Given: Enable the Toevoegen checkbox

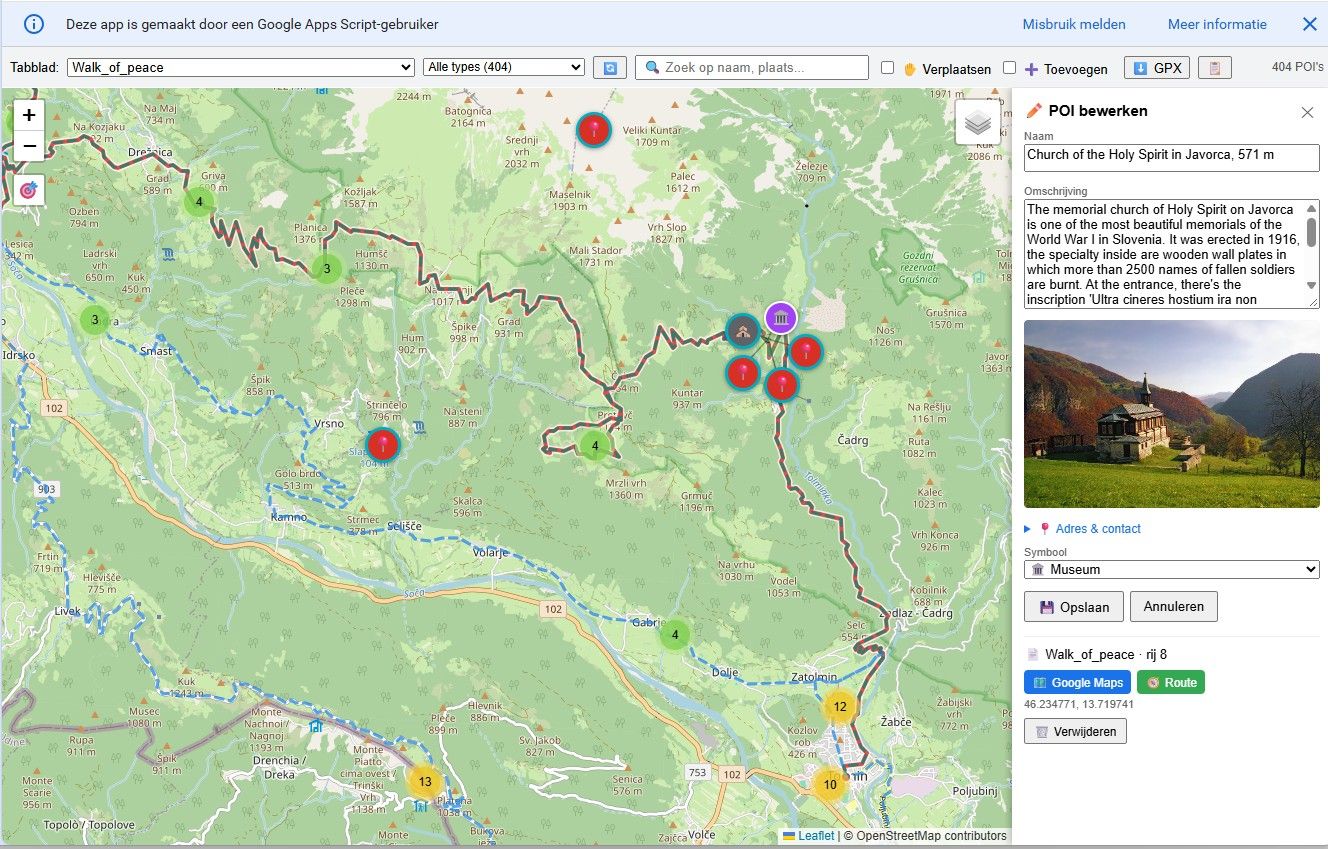Looking at the screenshot, I should coord(1010,68).
